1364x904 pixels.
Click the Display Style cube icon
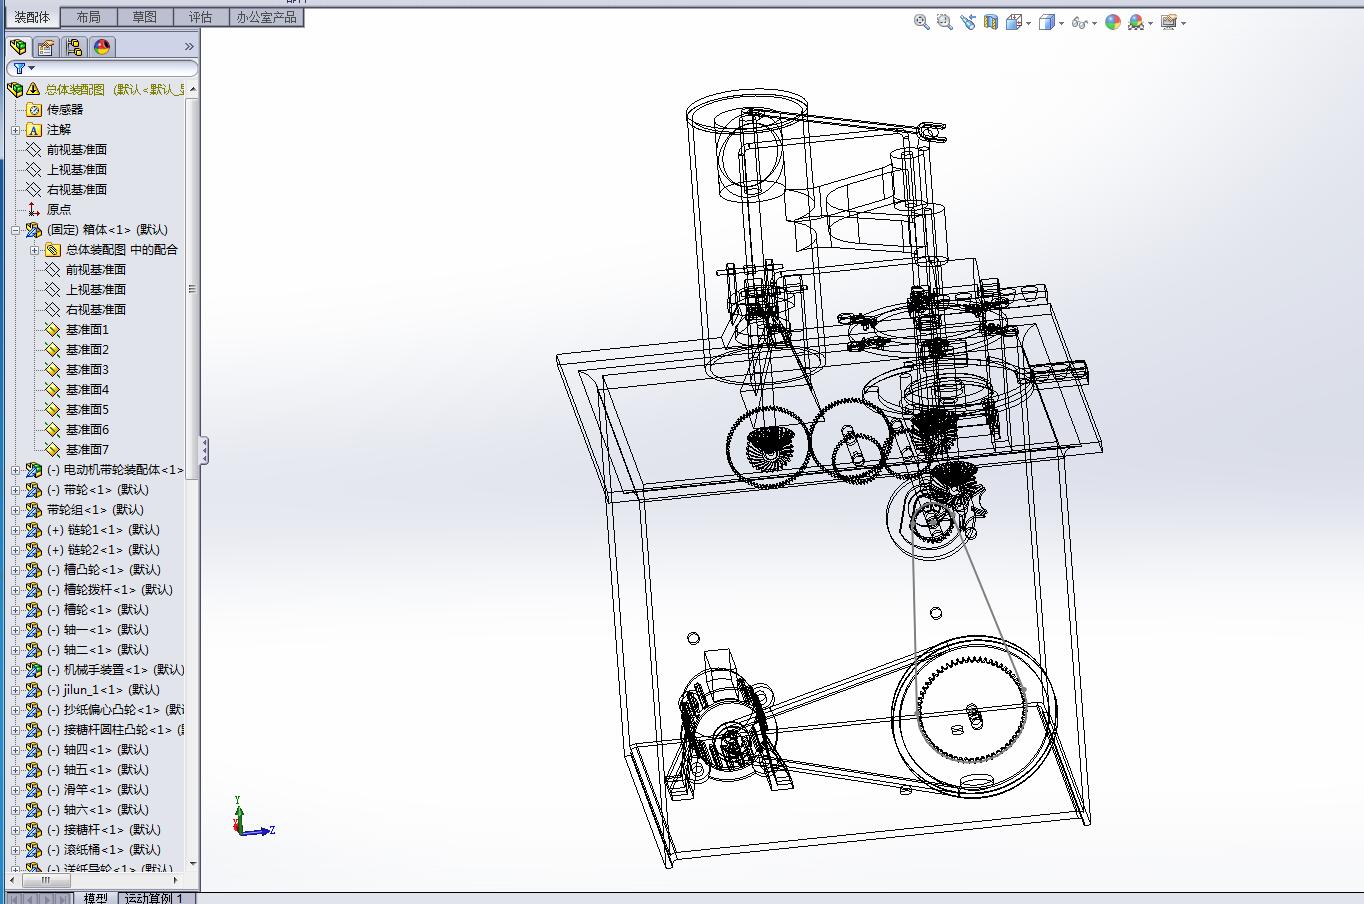tap(1046, 22)
